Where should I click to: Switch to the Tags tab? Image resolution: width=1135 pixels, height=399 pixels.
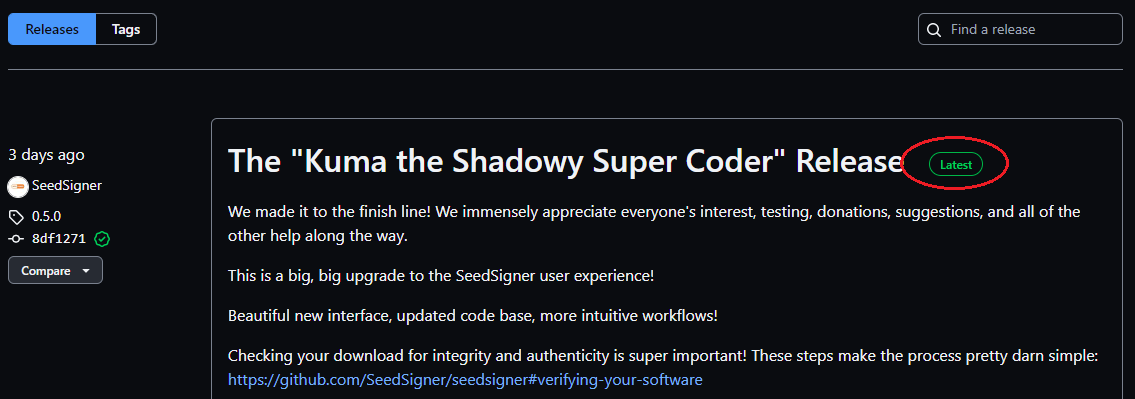(x=126, y=30)
